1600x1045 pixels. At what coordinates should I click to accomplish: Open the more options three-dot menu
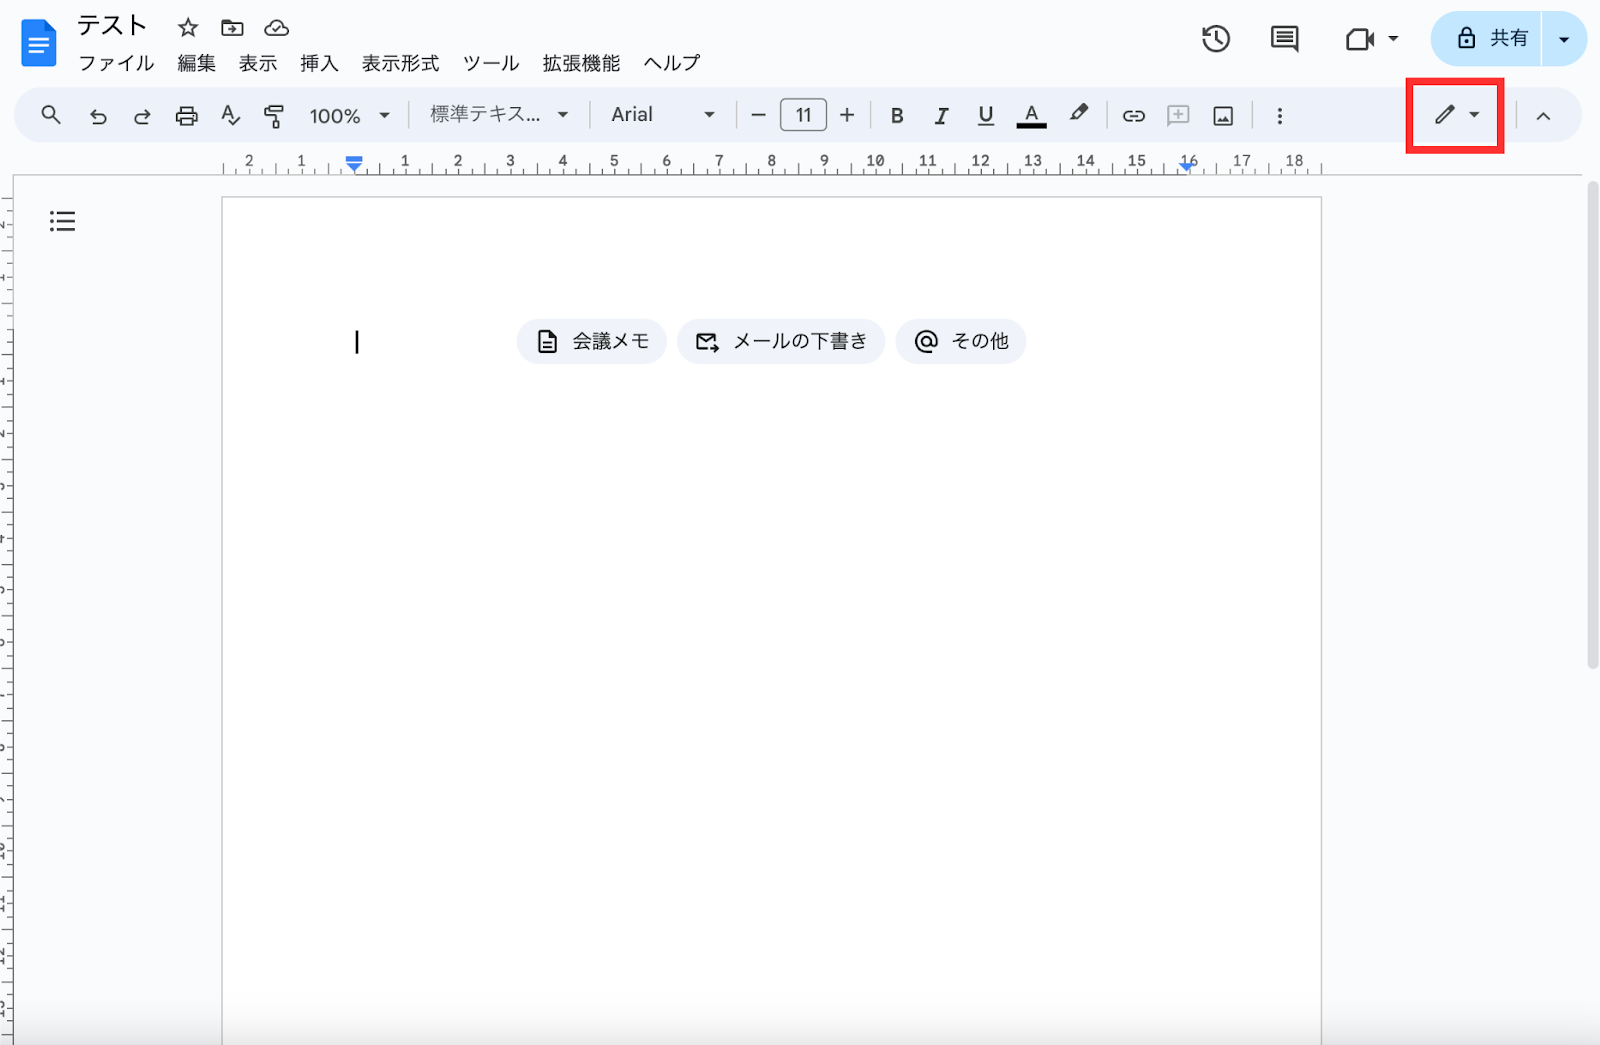point(1279,116)
